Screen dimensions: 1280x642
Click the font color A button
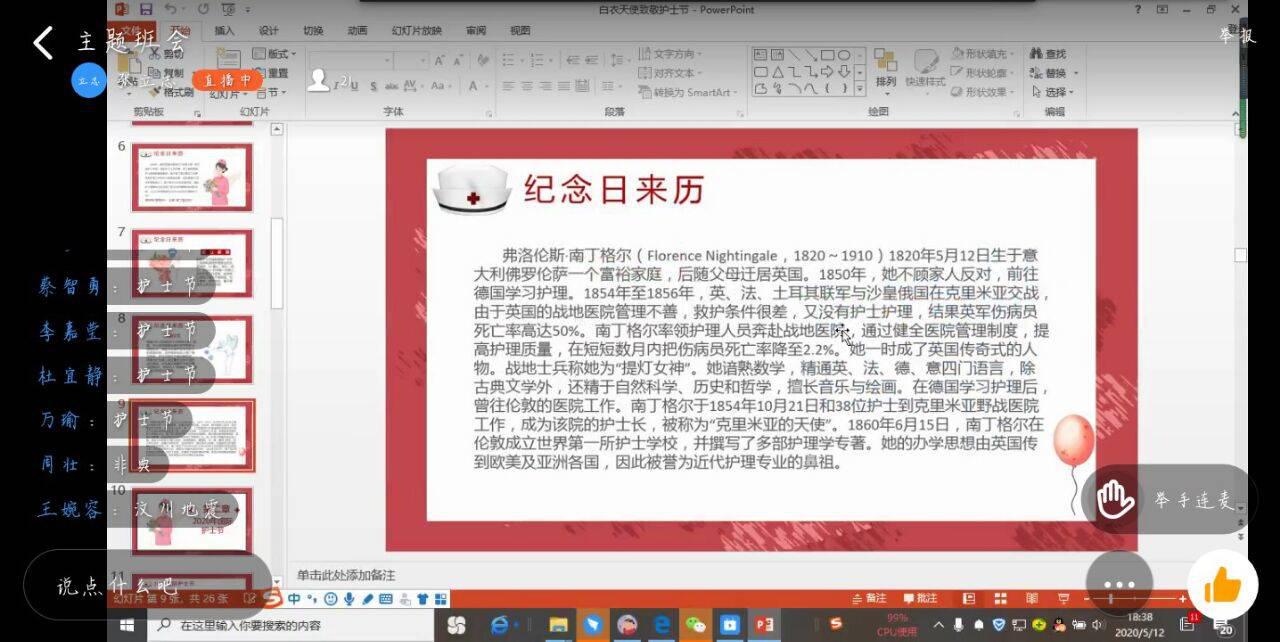pos(473,86)
